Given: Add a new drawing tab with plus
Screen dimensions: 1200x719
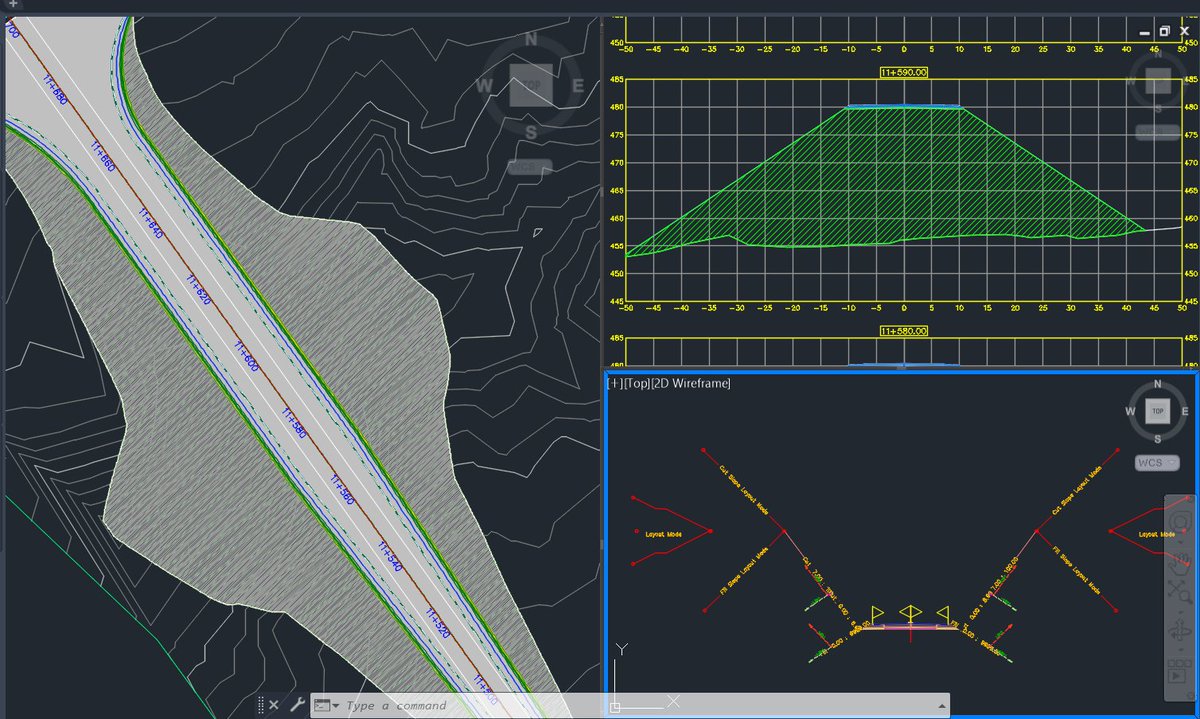Looking at the screenshot, I should point(12,4).
